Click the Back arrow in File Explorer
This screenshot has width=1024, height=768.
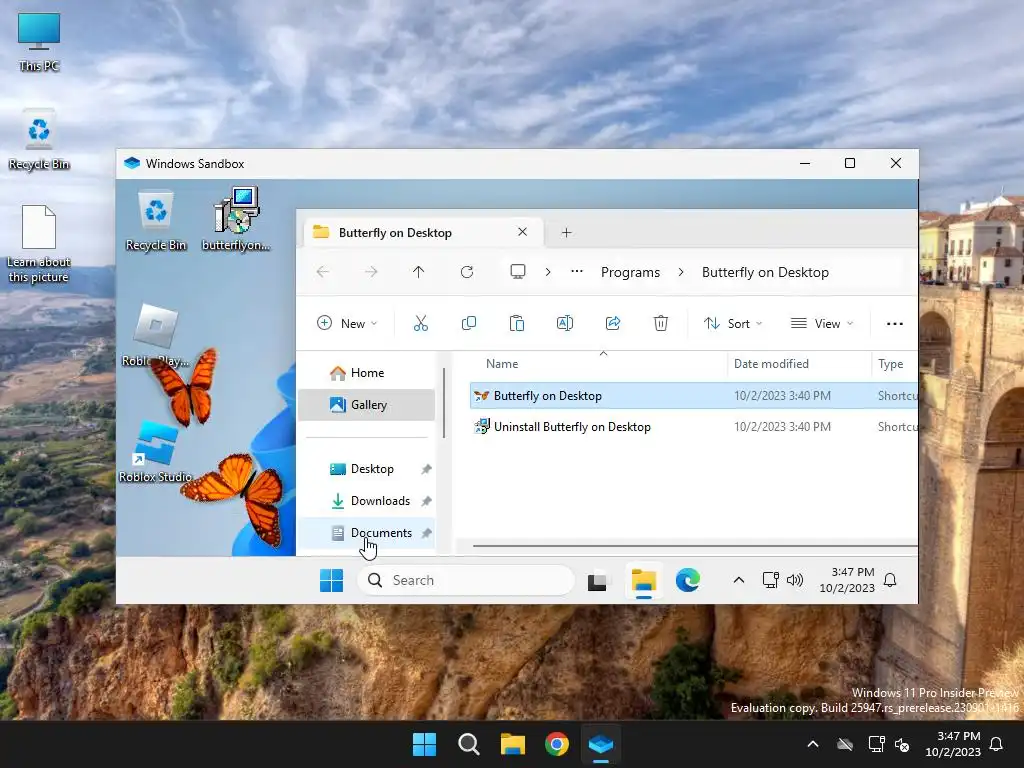(x=323, y=272)
